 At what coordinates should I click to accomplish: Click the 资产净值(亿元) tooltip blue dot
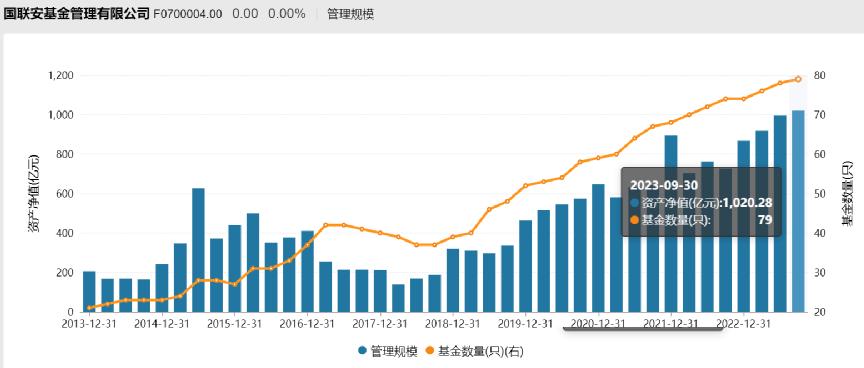(x=634, y=203)
